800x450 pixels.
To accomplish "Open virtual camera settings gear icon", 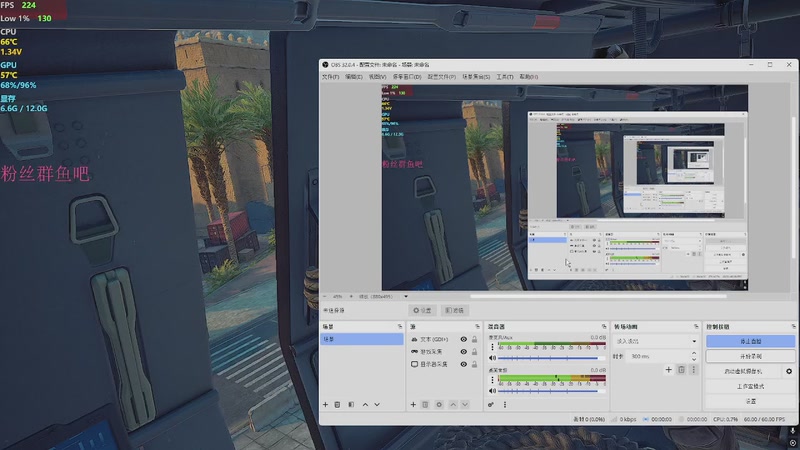I will click(x=789, y=371).
